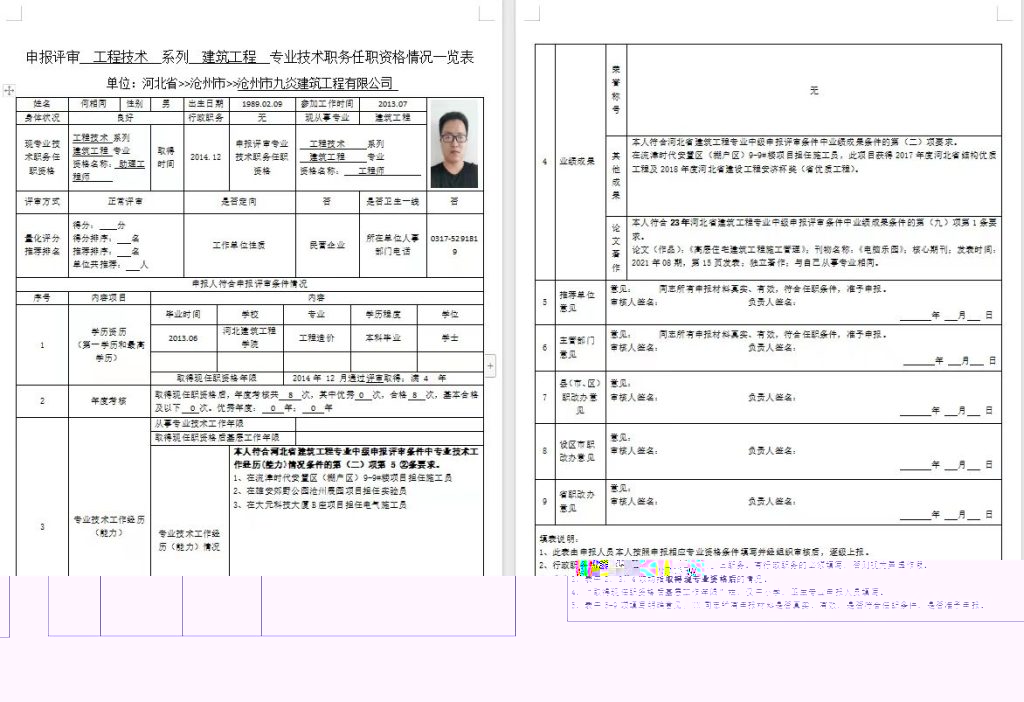The height and width of the screenshot is (702, 1024).
Task: Click the 年度考核 label cell
Action: click(x=109, y=401)
